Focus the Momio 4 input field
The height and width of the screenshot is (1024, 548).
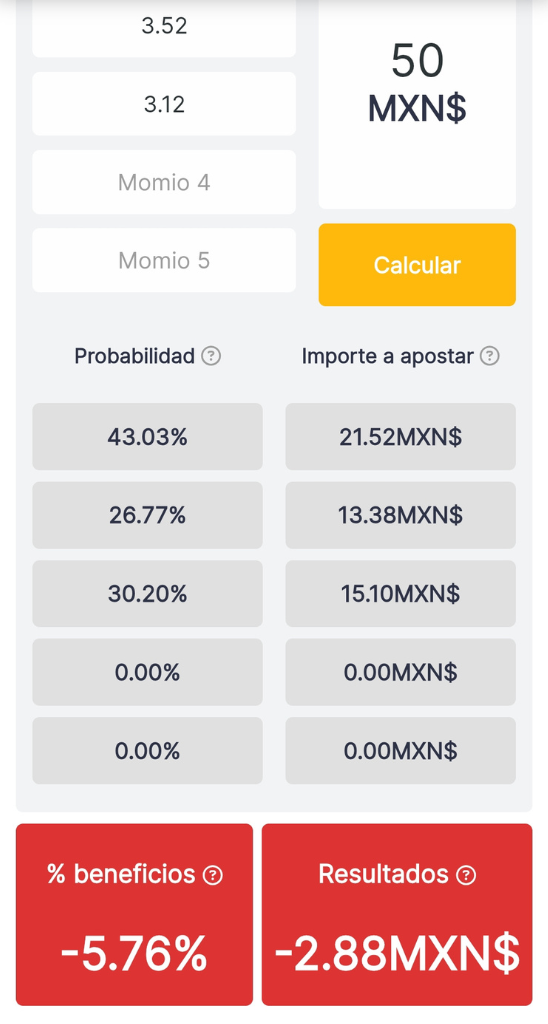[164, 182]
